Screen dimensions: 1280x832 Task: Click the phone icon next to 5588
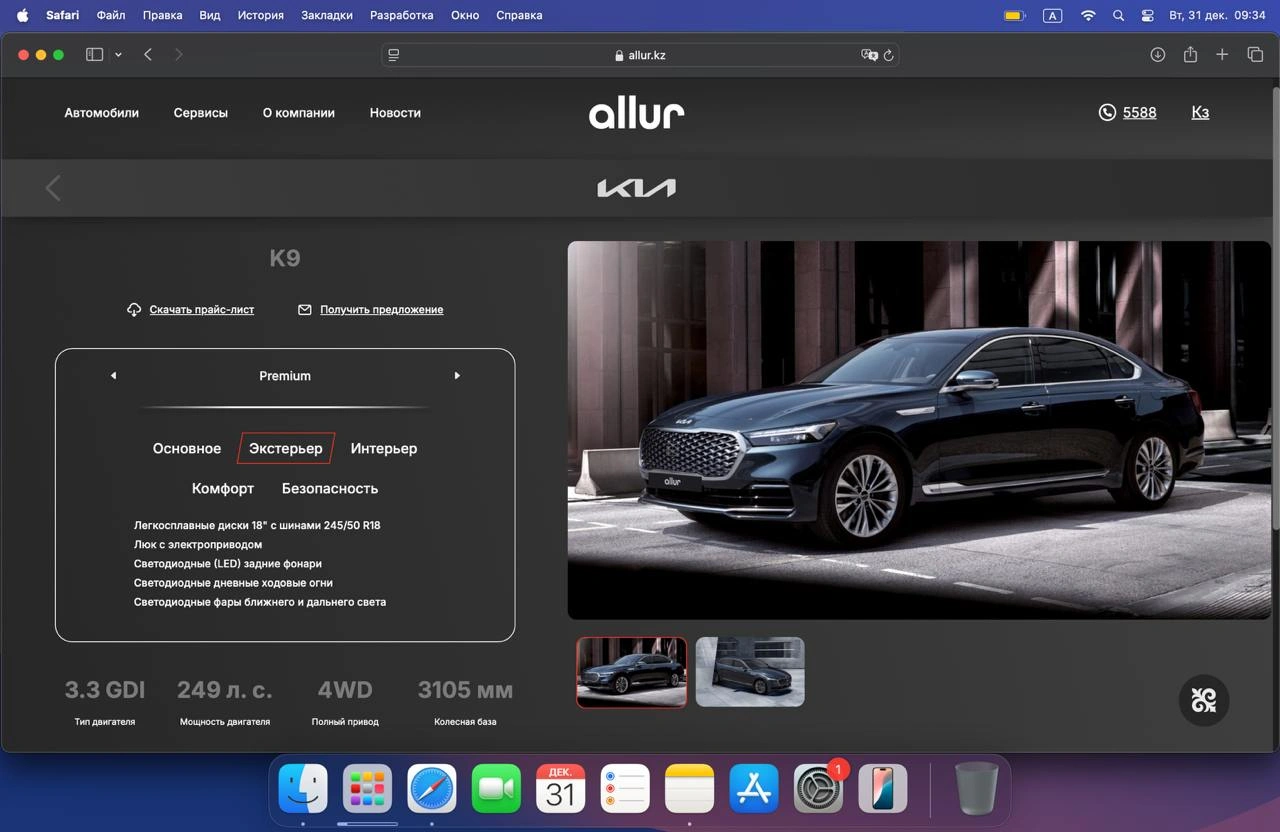1107,113
